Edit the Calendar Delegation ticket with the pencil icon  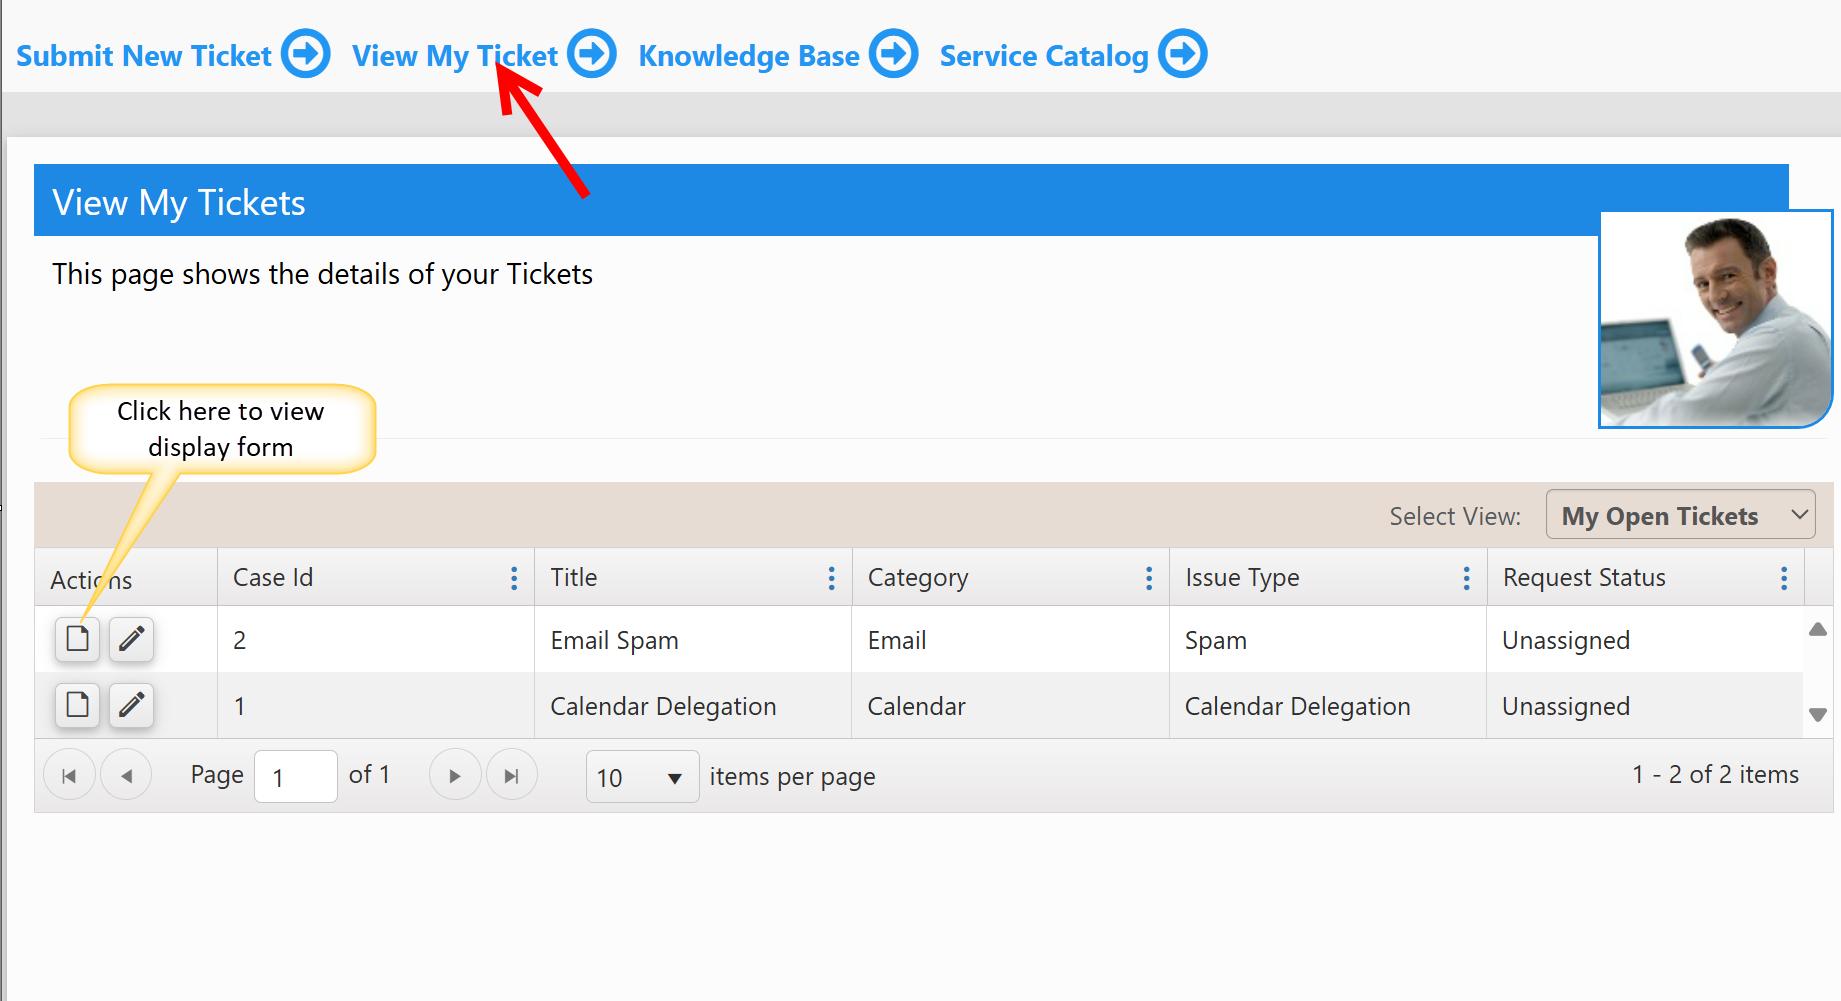(131, 705)
